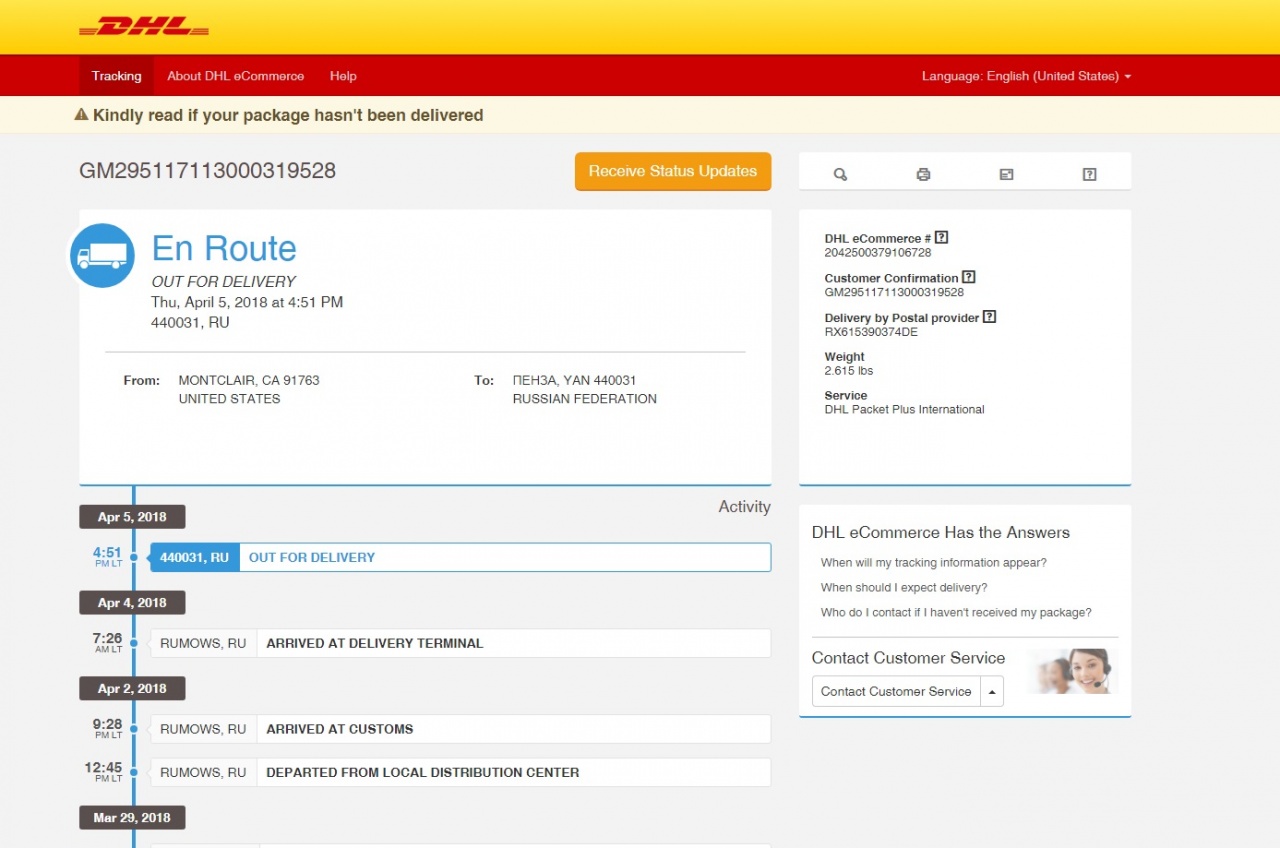Click the customer service agent photo
This screenshot has height=848, width=1280.
click(1072, 671)
